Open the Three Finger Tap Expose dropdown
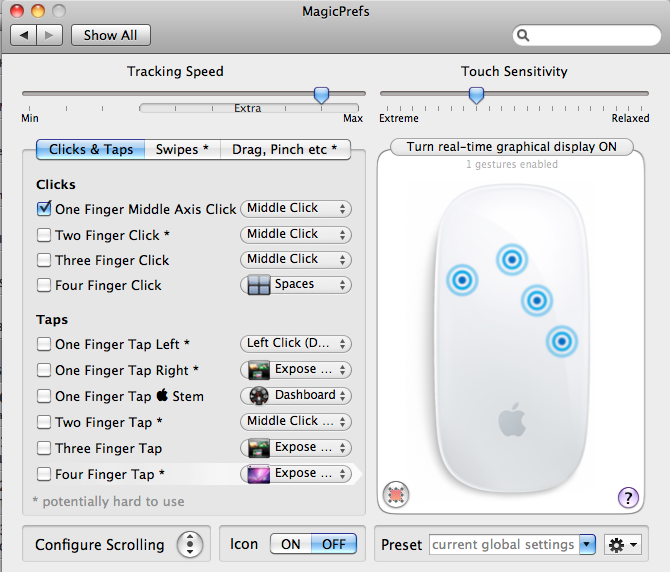This screenshot has height=572, width=670. coord(296,448)
